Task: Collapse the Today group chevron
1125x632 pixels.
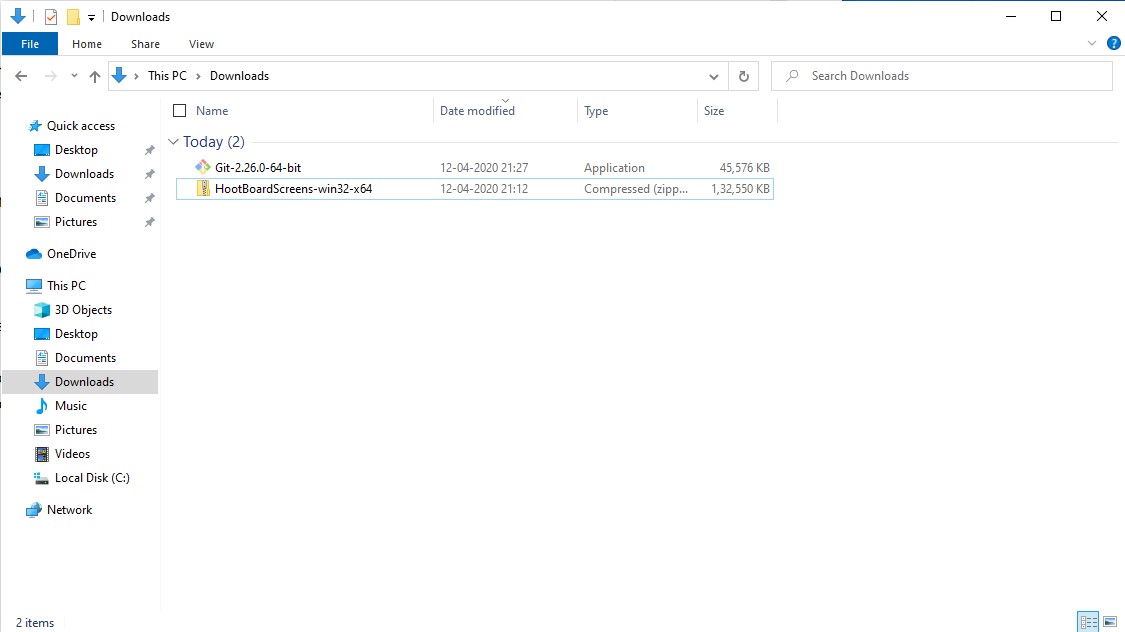Action: (x=174, y=142)
